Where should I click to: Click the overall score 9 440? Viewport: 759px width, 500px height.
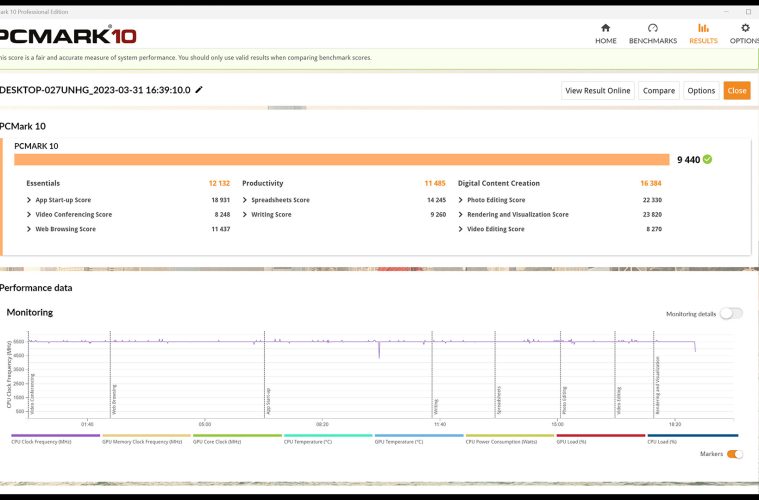click(688, 160)
